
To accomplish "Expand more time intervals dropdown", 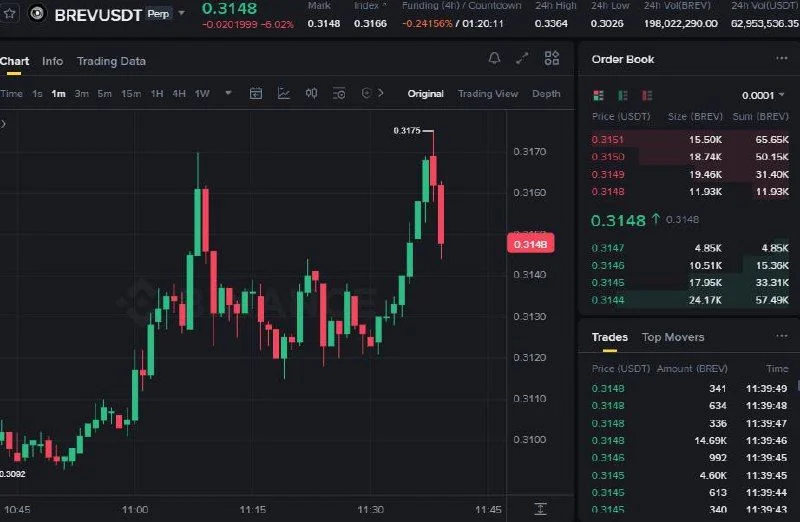I will (228, 93).
